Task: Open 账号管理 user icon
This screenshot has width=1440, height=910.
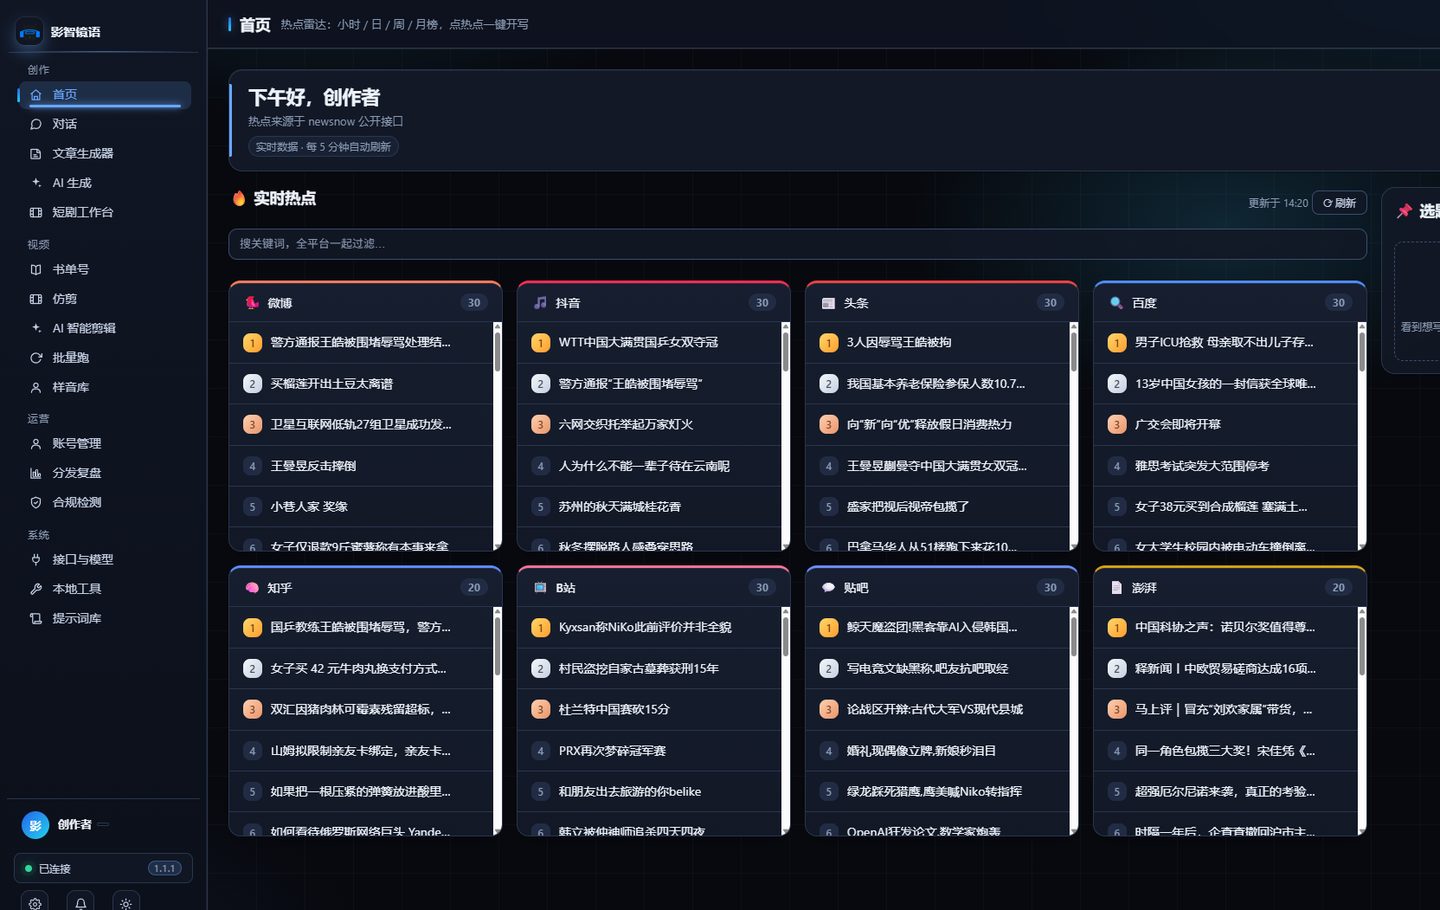Action: [36, 443]
